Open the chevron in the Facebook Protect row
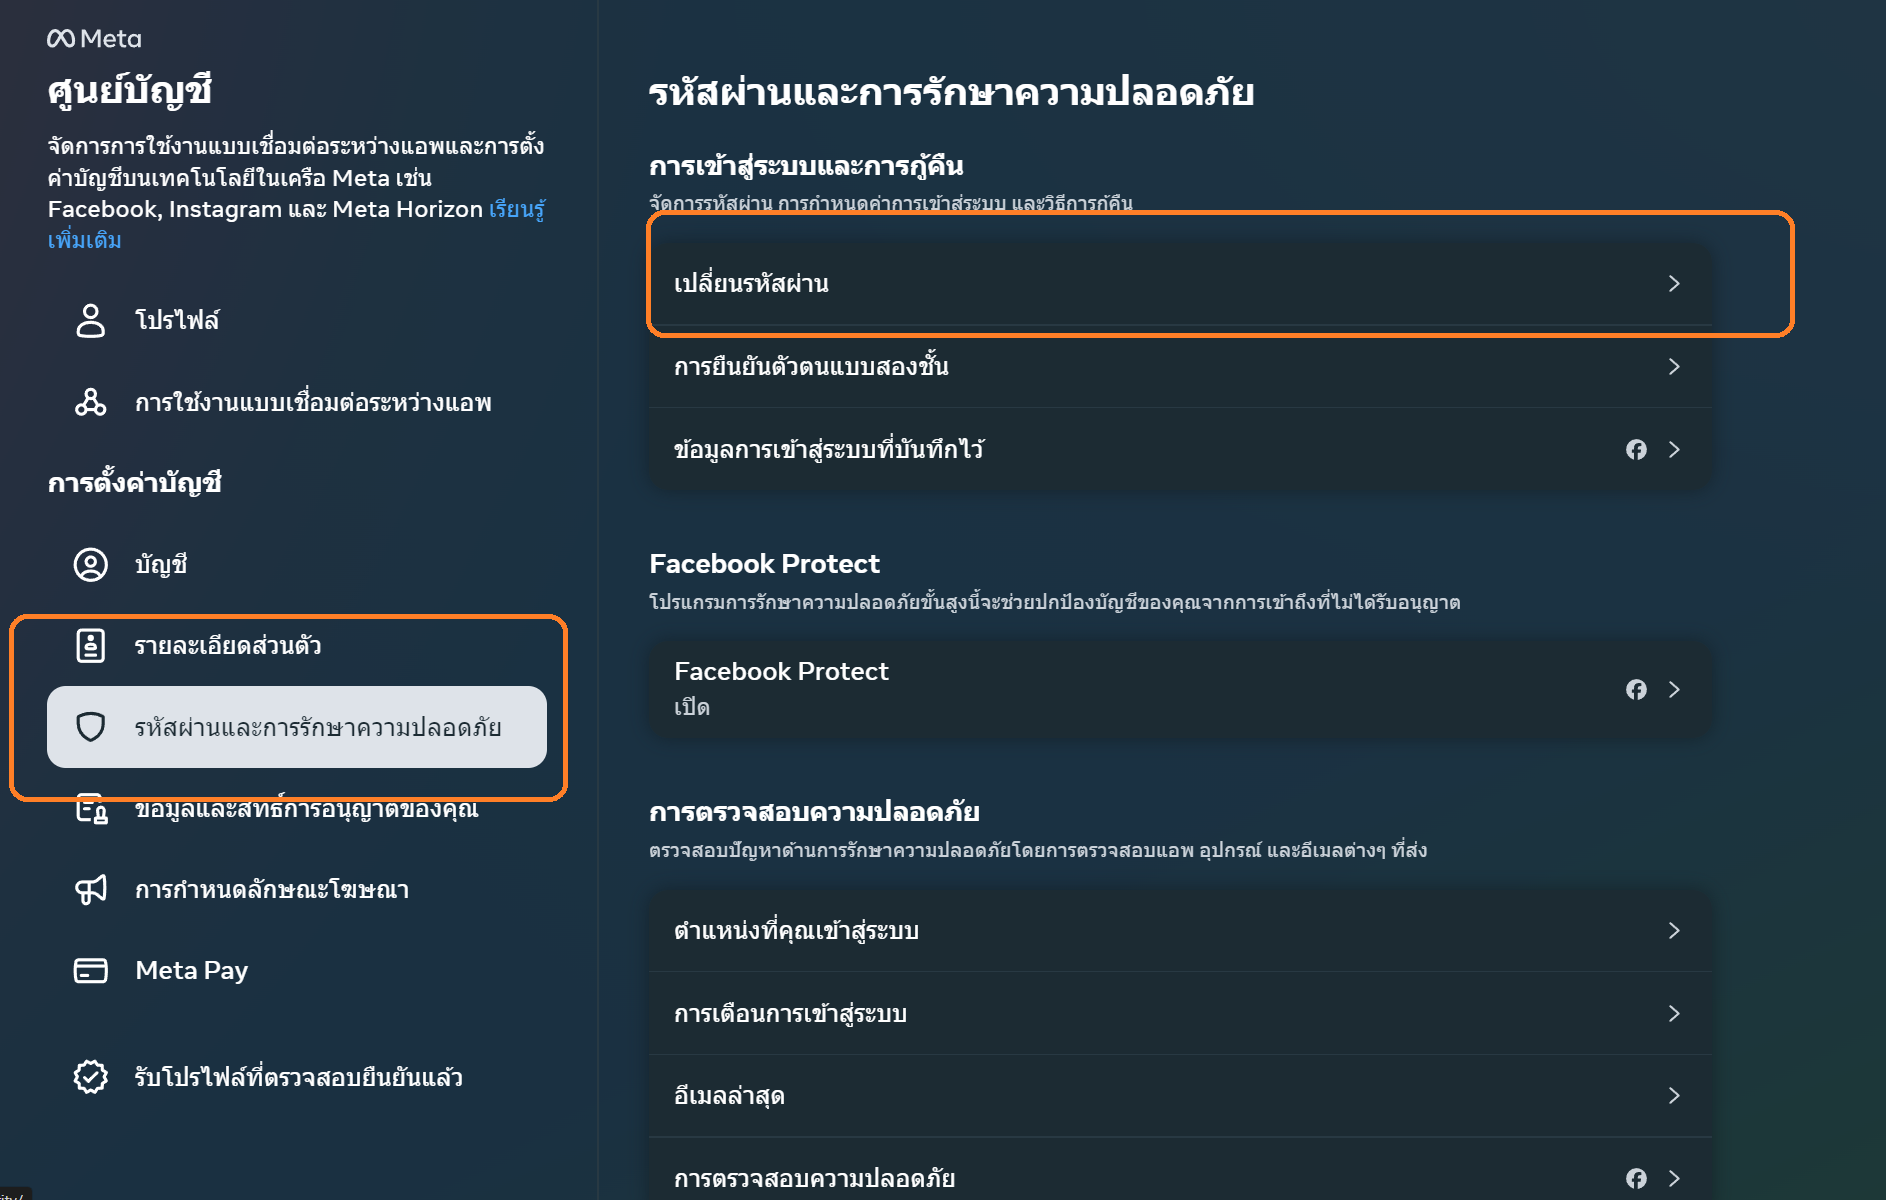This screenshot has width=1886, height=1200. pyautogui.click(x=1674, y=690)
